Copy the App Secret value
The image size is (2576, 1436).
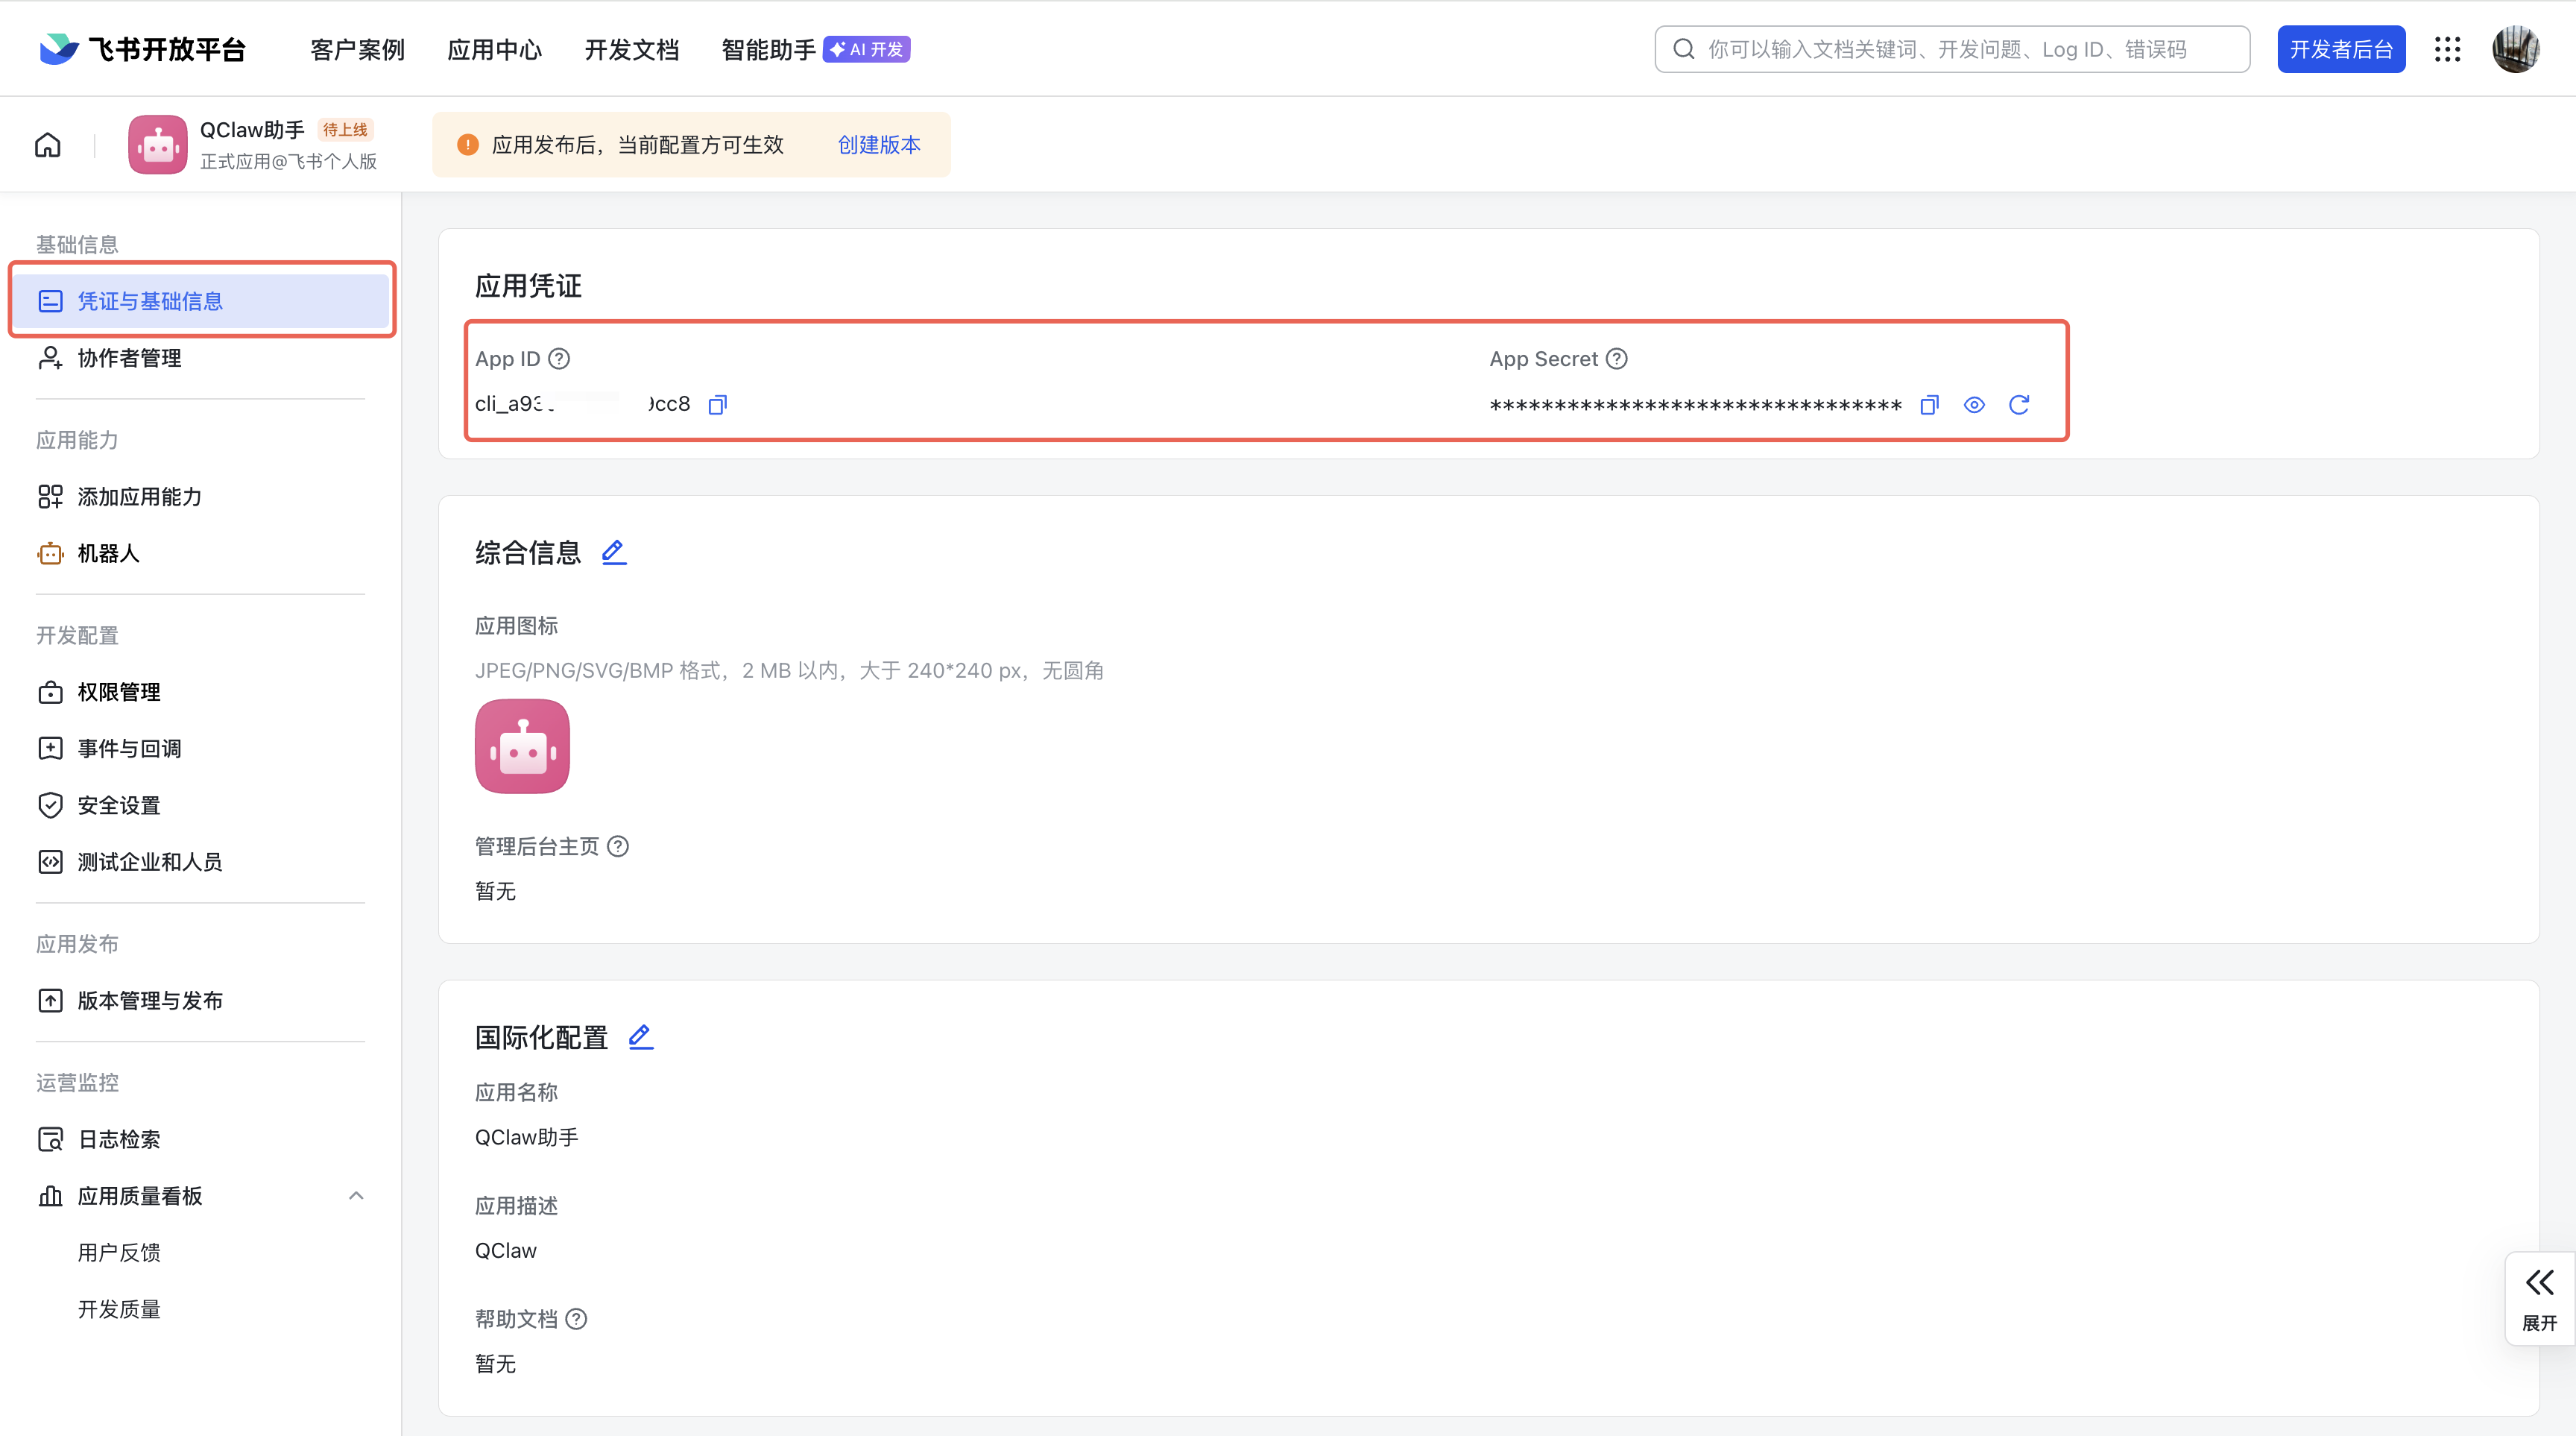[1929, 405]
